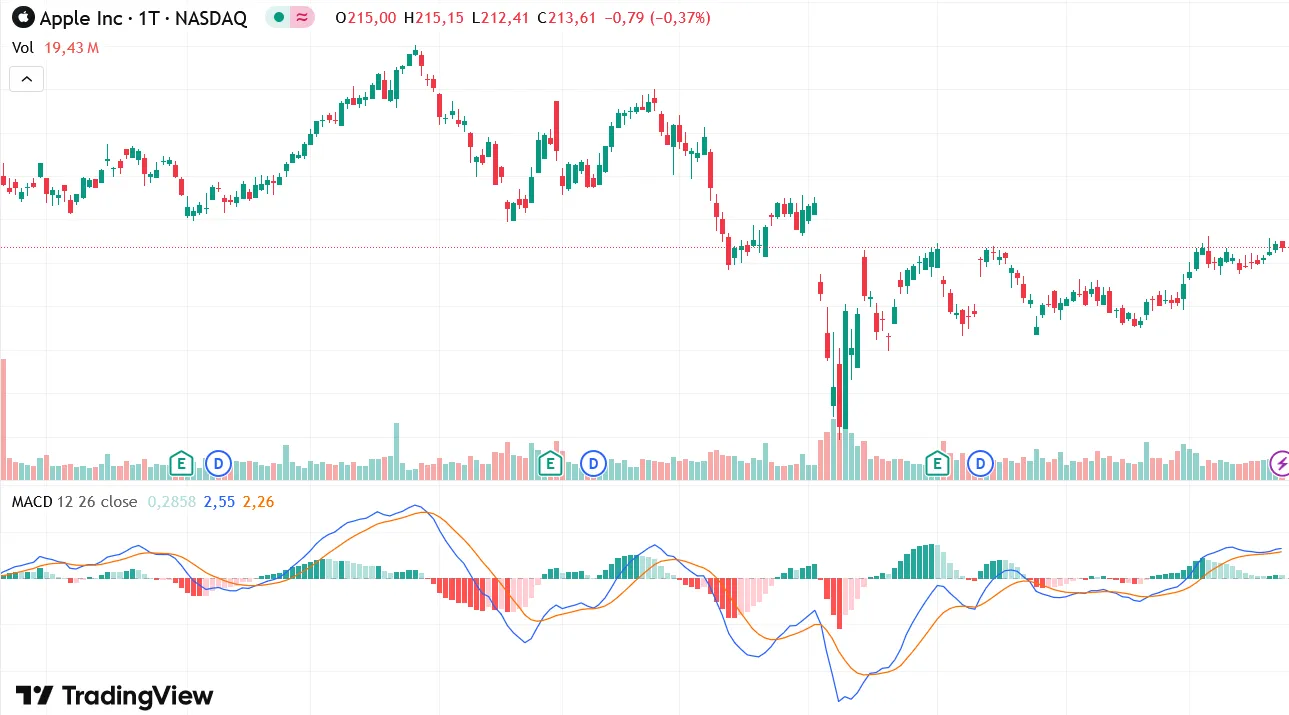Click the TradingView logo link
This screenshot has width=1289, height=715.
pos(115,695)
